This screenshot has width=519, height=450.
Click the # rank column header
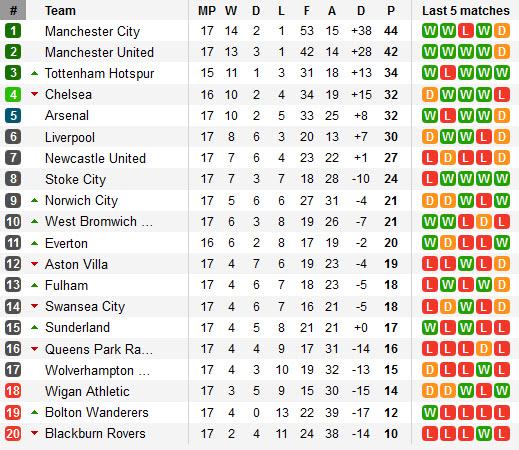click(13, 10)
